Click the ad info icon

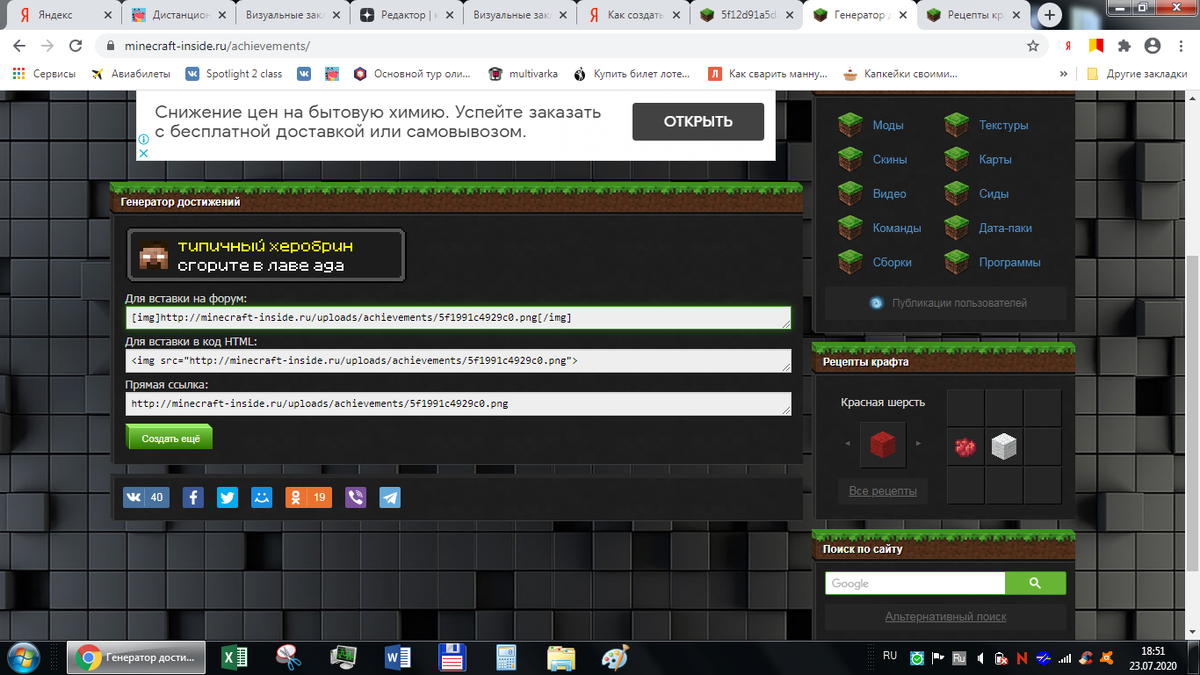(143, 140)
